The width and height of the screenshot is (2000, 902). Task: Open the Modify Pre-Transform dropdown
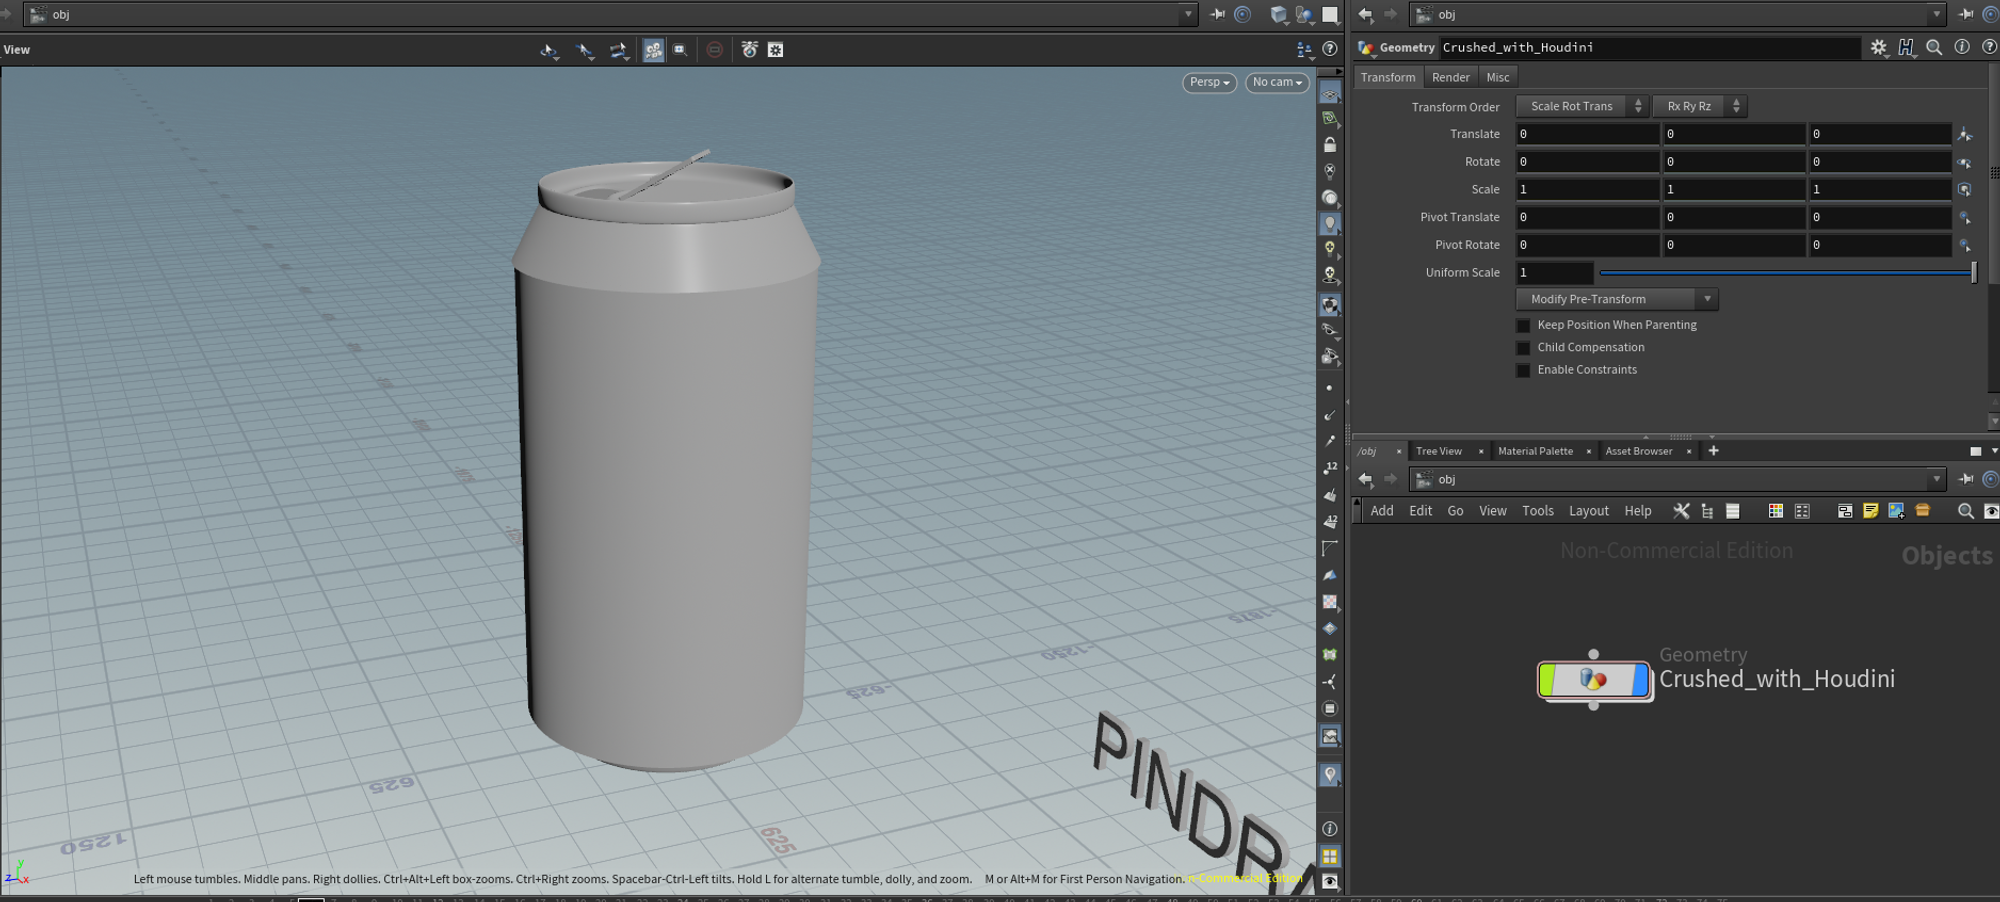pos(1616,299)
